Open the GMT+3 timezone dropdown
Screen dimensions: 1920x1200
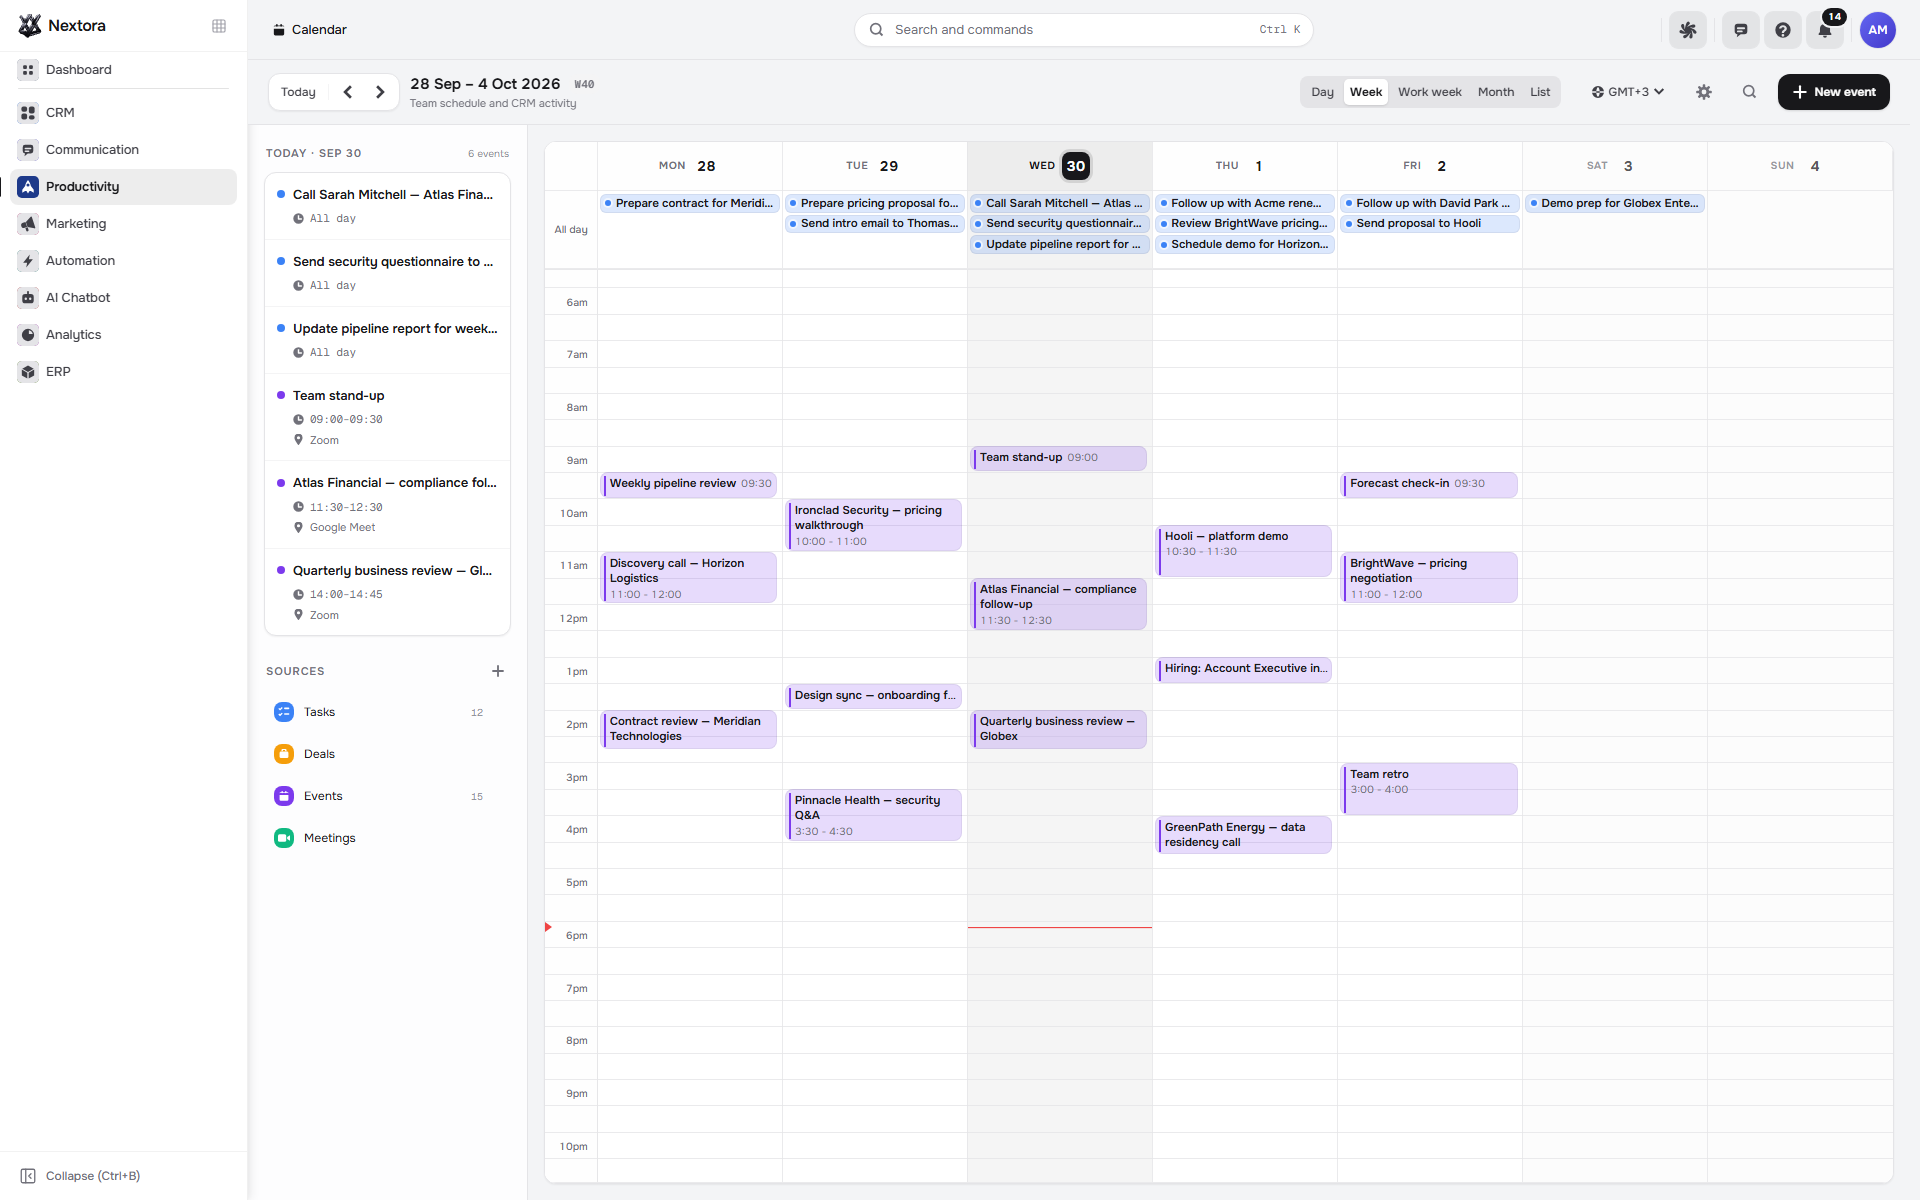tap(1628, 92)
